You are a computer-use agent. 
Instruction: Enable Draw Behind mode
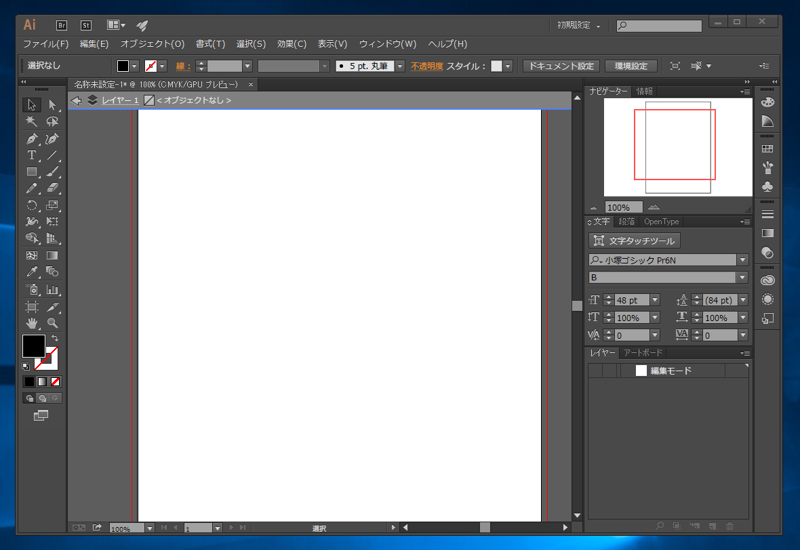(x=42, y=398)
